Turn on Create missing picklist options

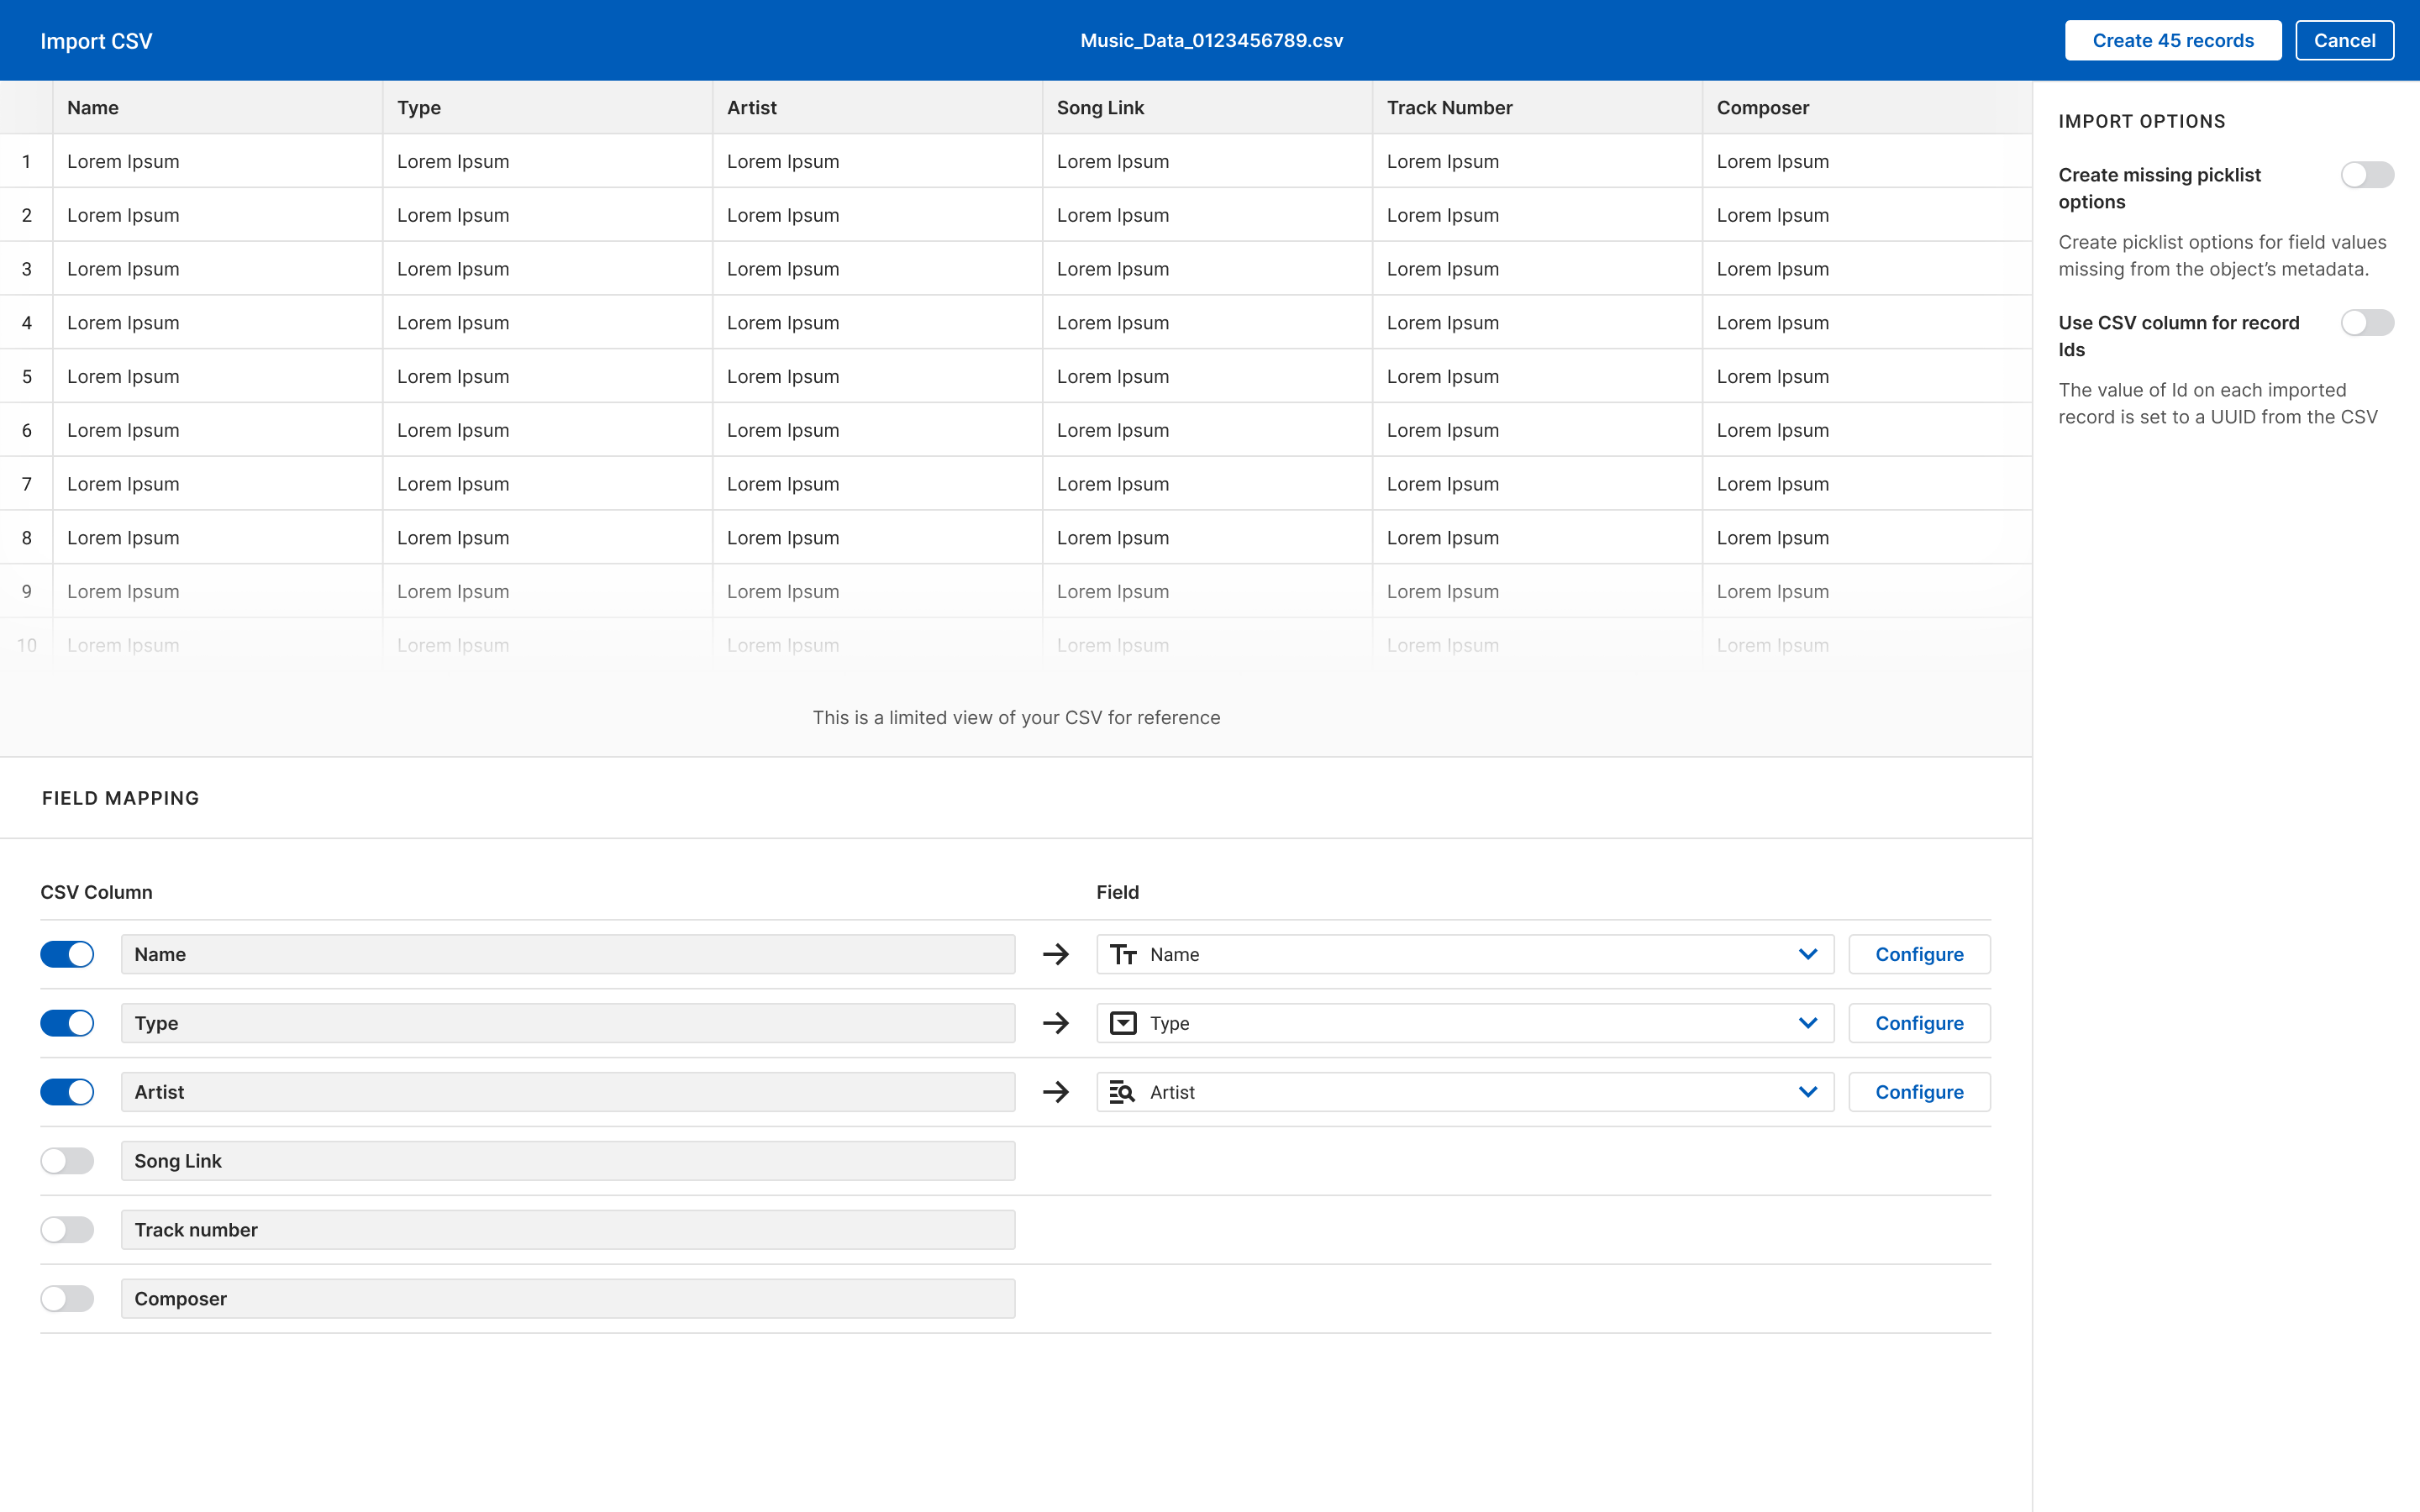pyautogui.click(x=2366, y=175)
